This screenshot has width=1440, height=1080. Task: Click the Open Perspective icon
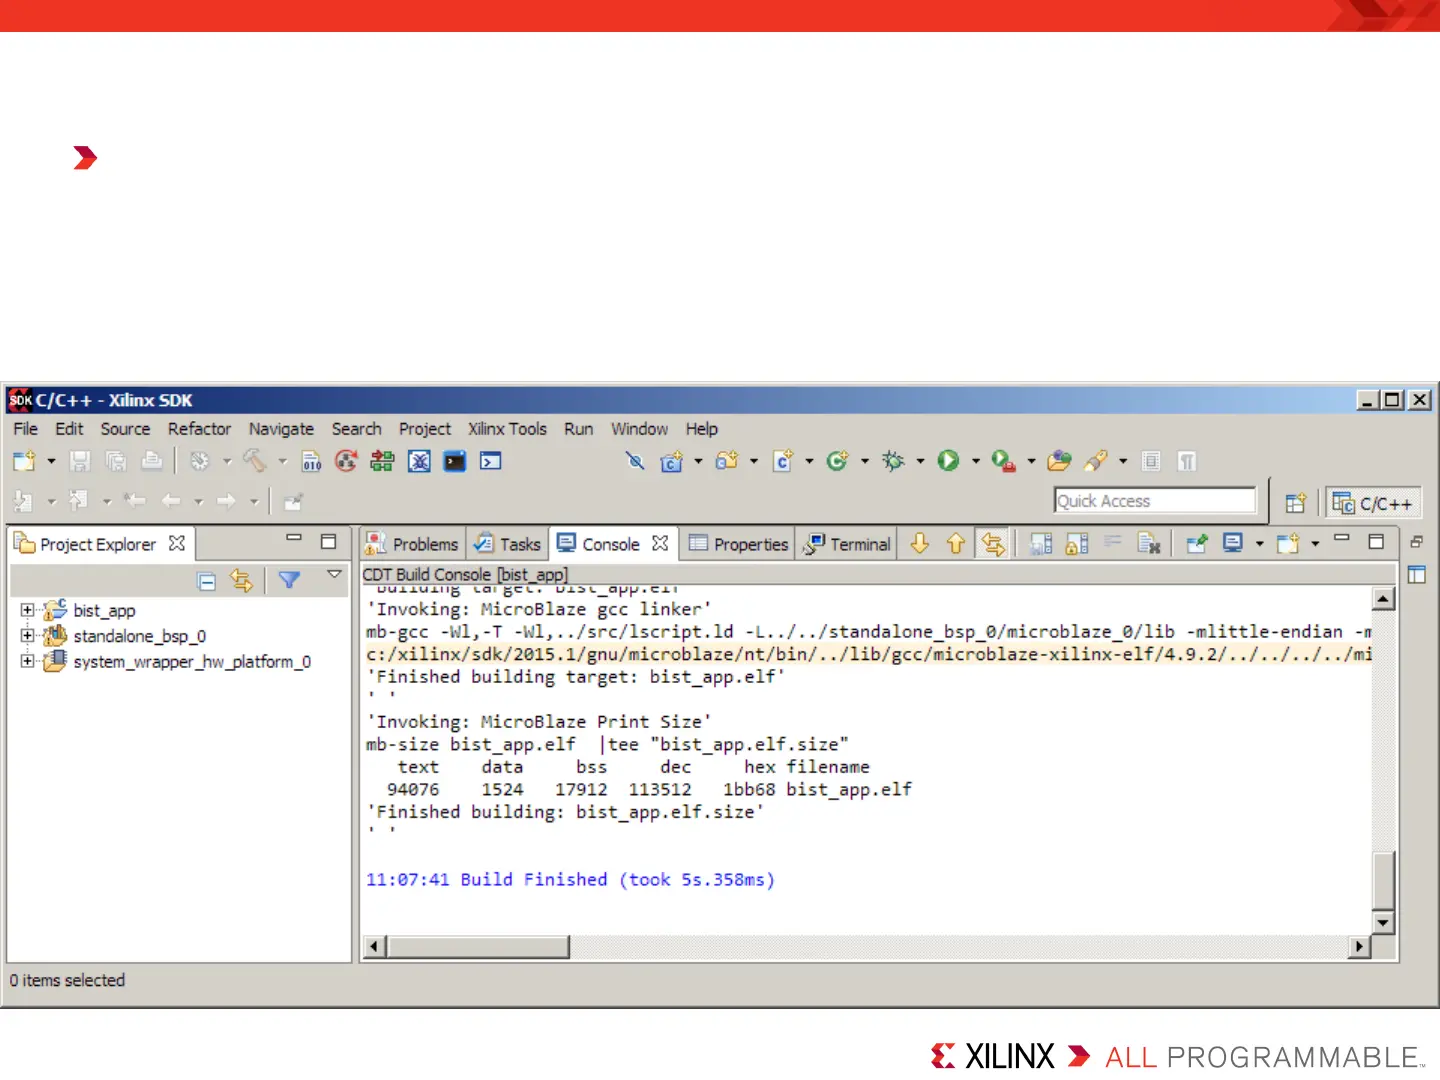click(1296, 503)
